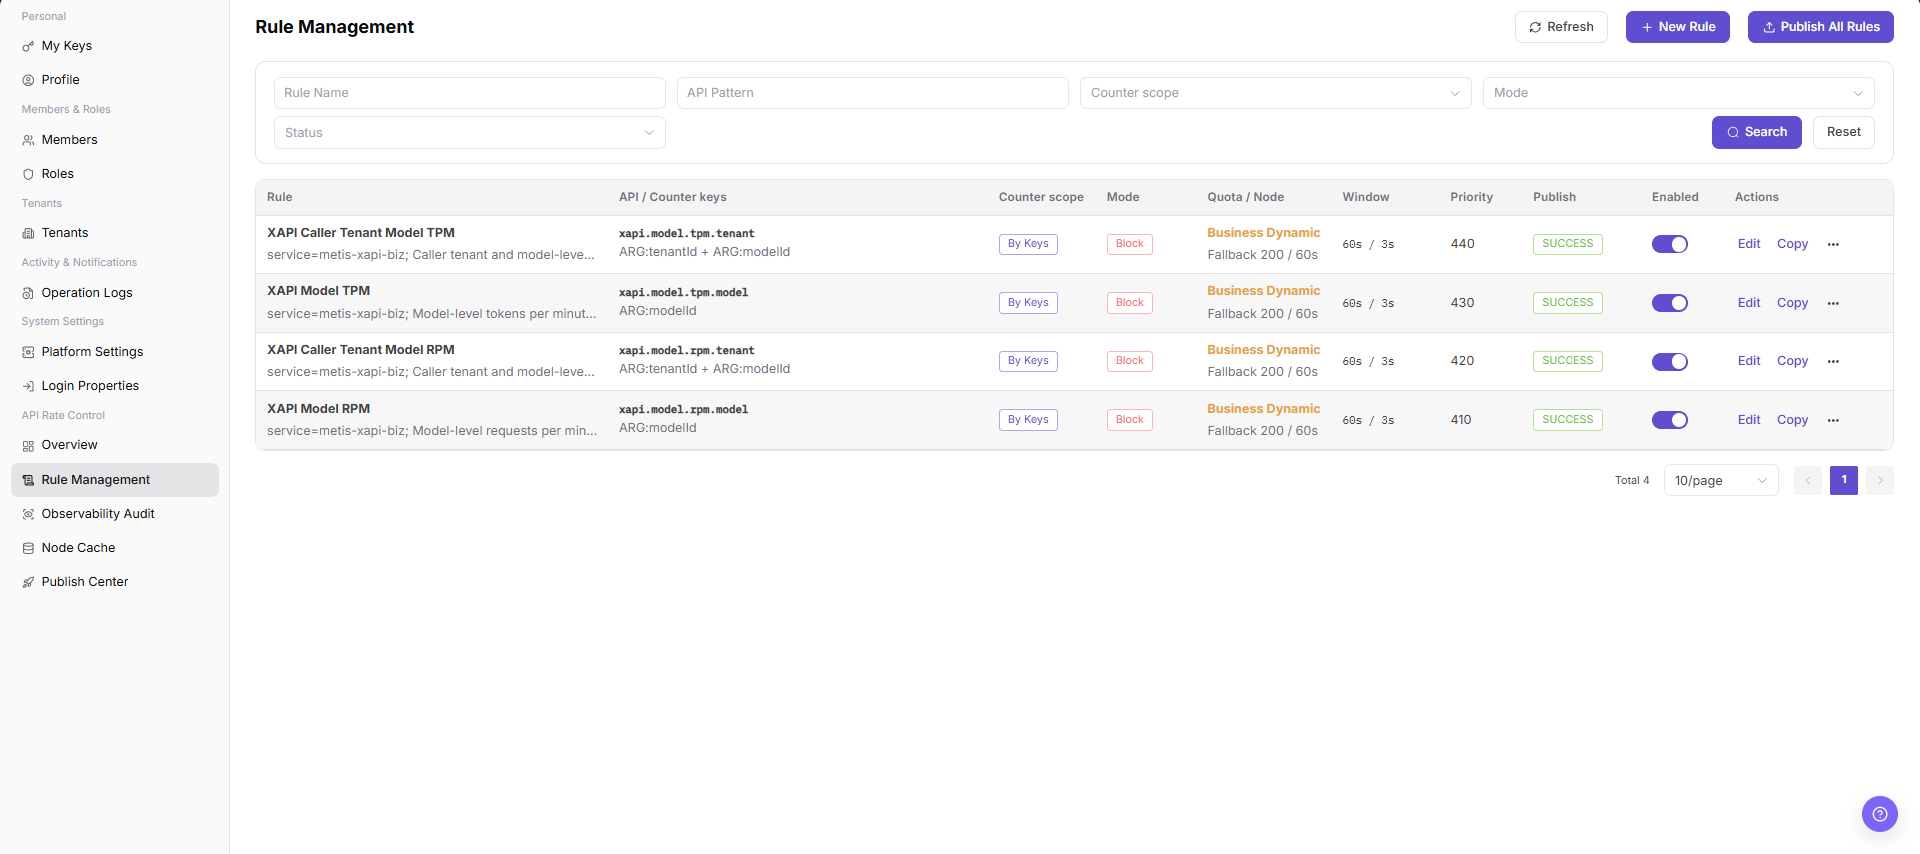Click the Overview grid icon

(28, 445)
